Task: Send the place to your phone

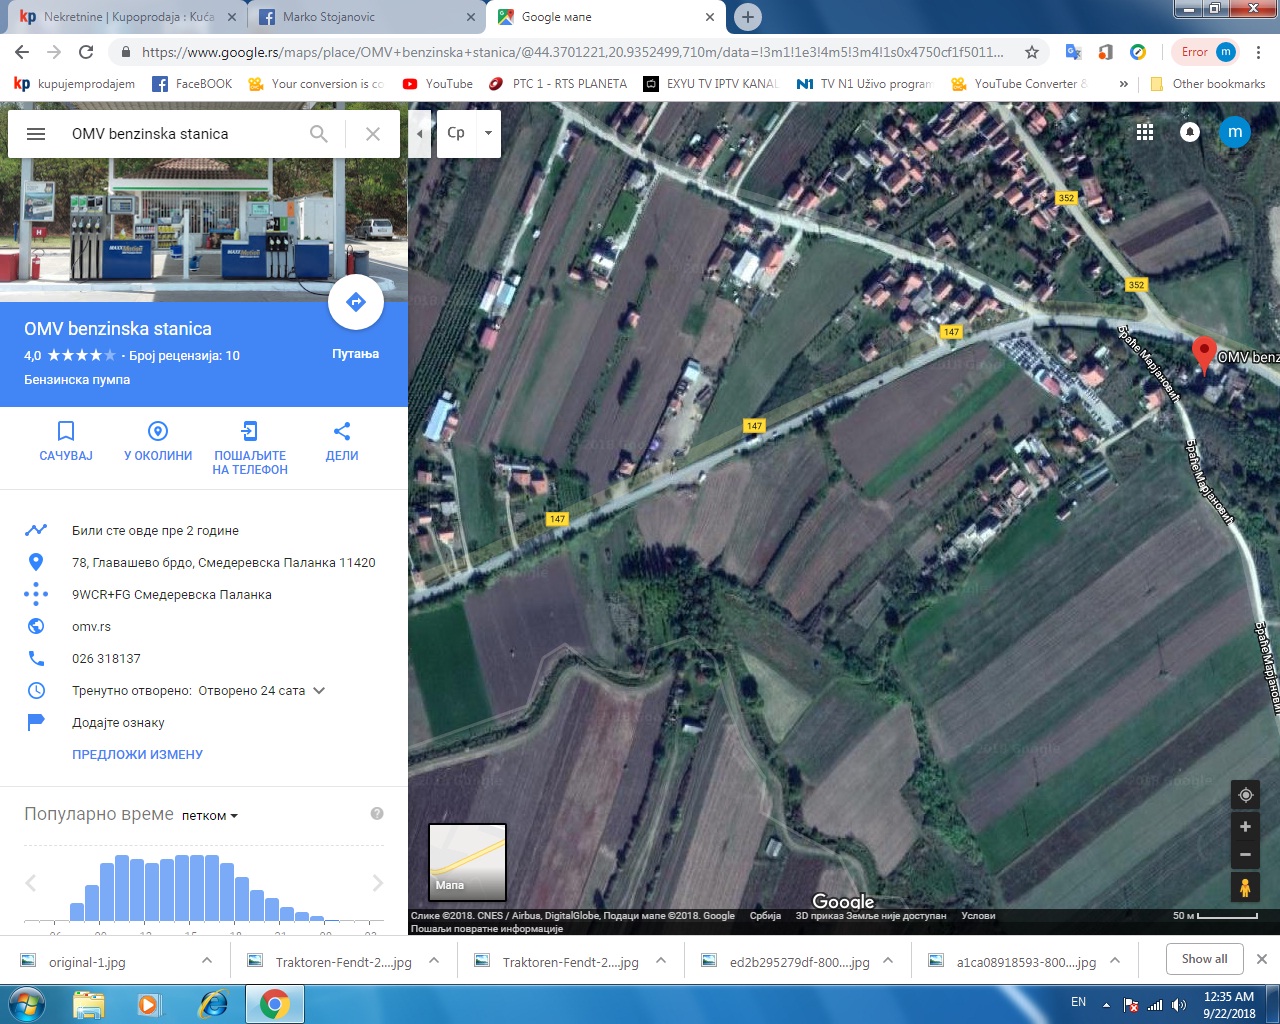Action: 250,432
